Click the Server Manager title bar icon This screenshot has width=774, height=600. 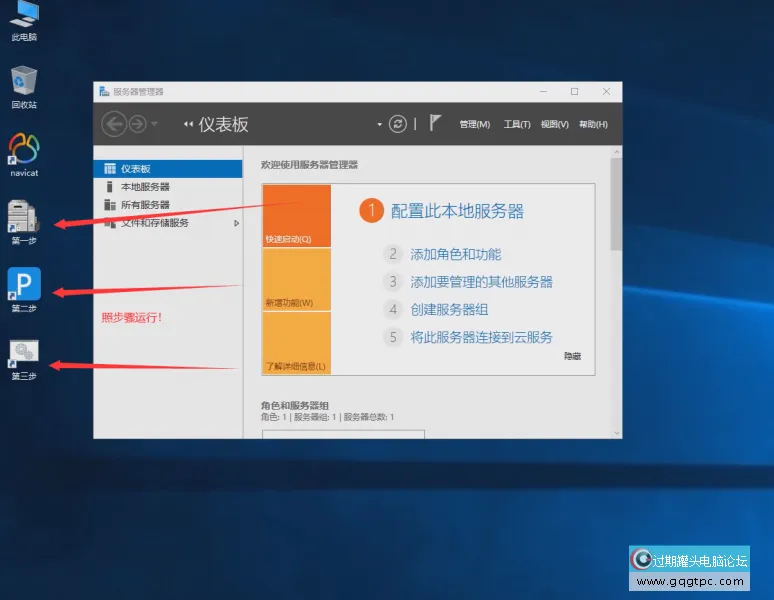tap(104, 91)
